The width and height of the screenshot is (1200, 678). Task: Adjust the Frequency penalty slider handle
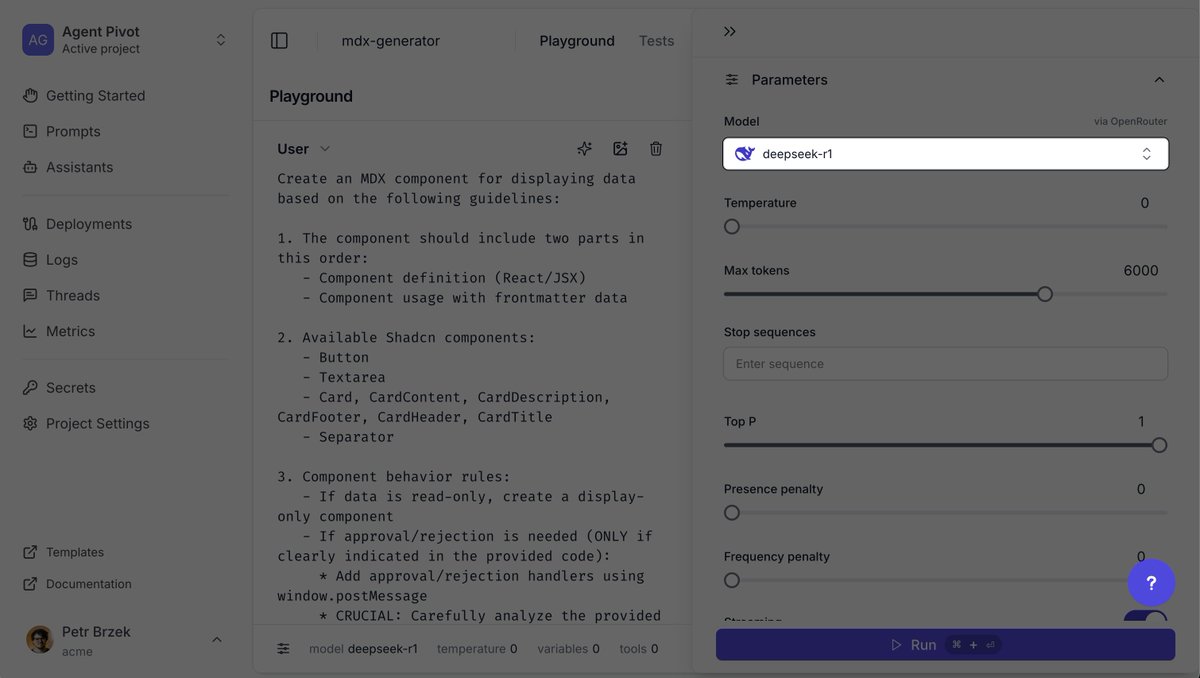[x=732, y=580]
